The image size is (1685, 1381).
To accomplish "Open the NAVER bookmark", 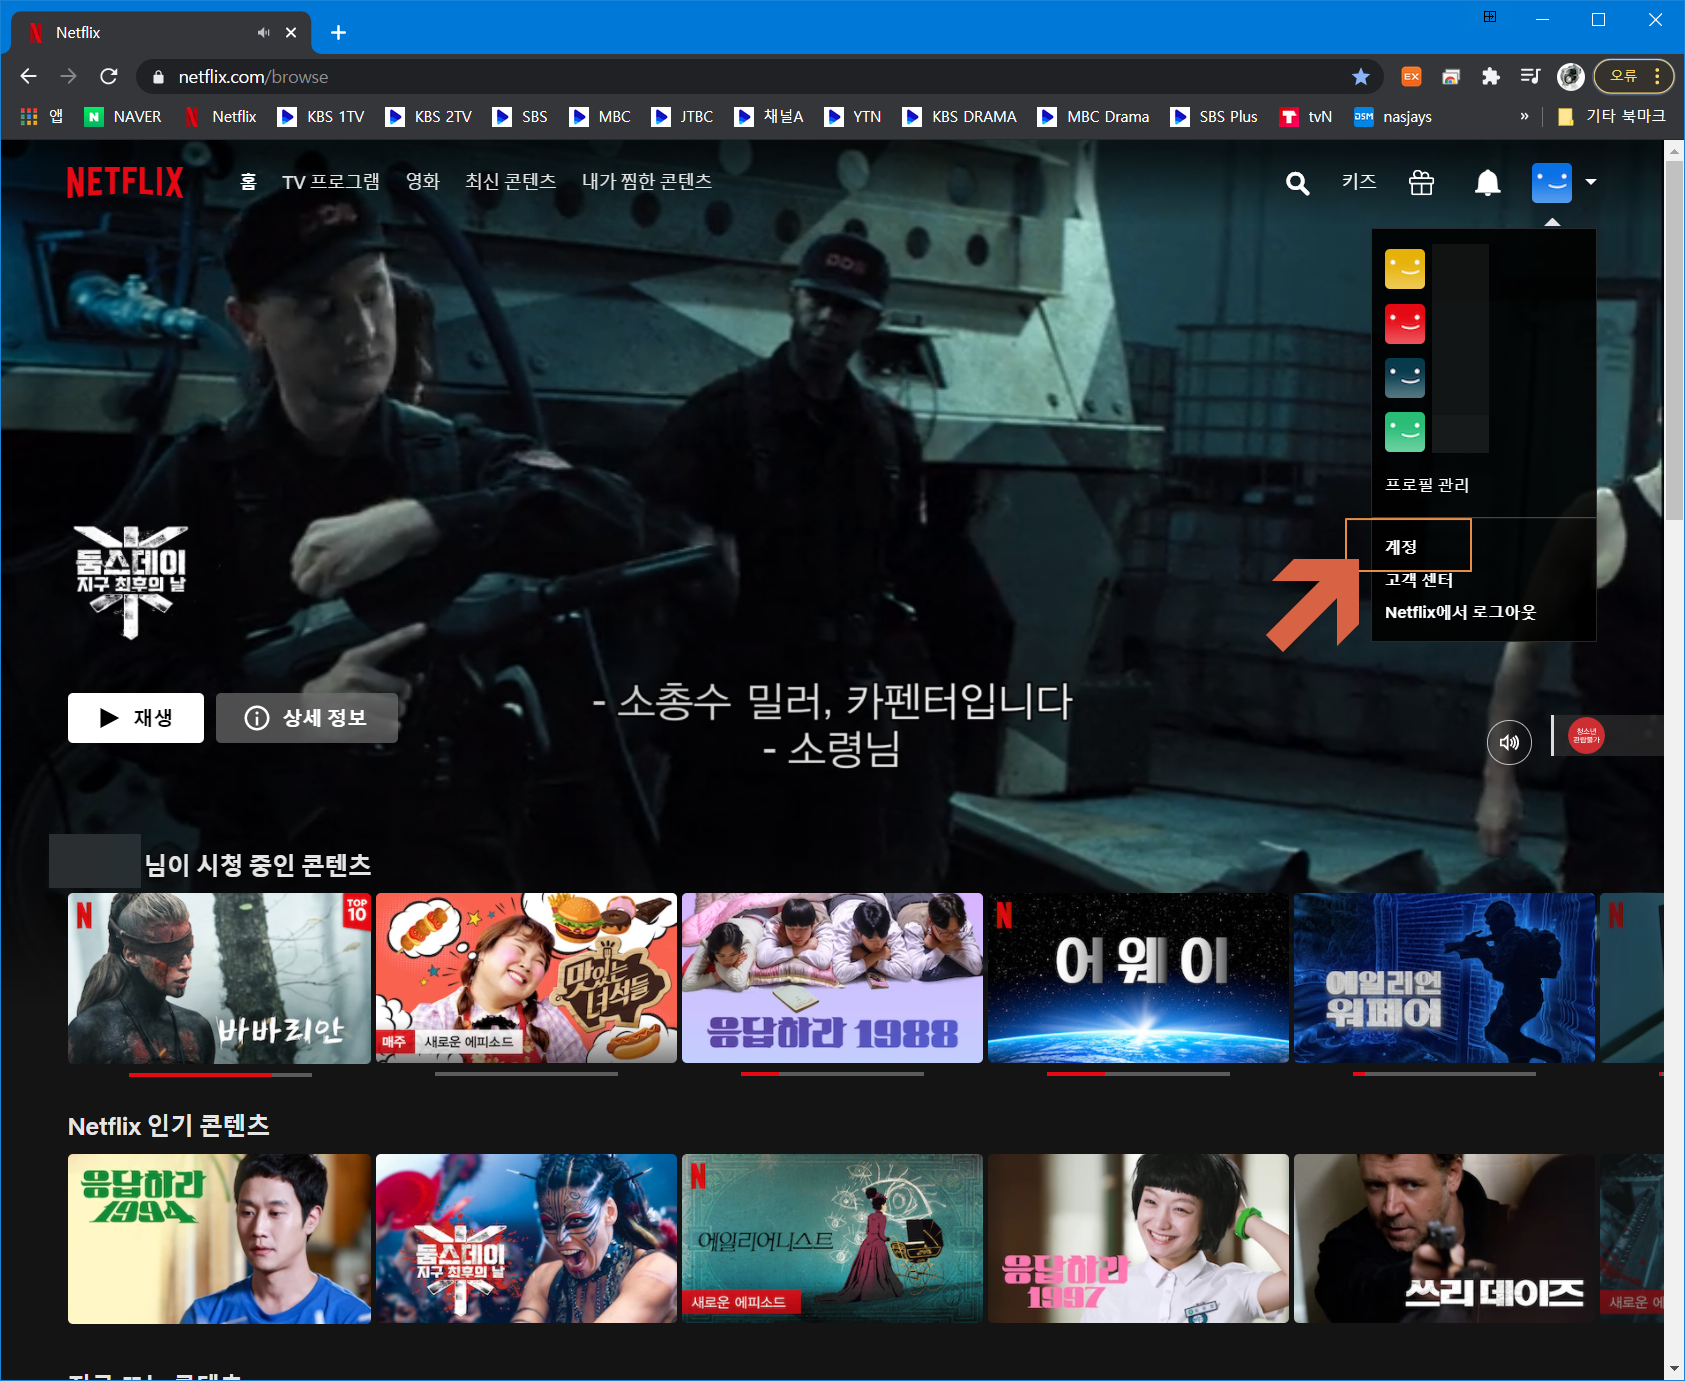I will (x=124, y=117).
